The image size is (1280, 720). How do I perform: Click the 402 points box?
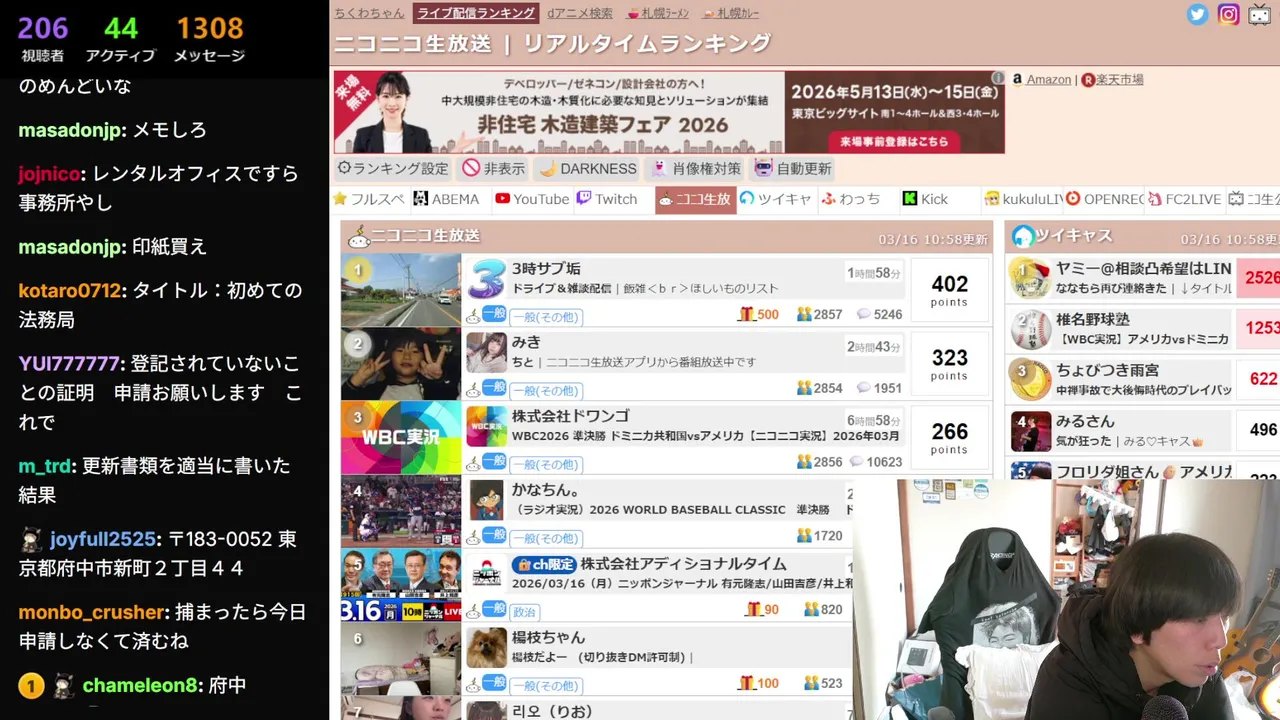click(949, 290)
